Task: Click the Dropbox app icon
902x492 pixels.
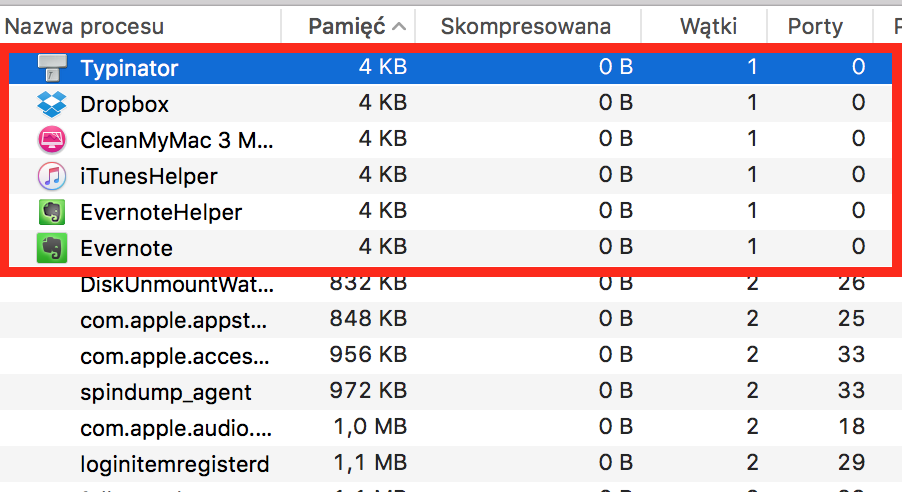Action: 52,104
